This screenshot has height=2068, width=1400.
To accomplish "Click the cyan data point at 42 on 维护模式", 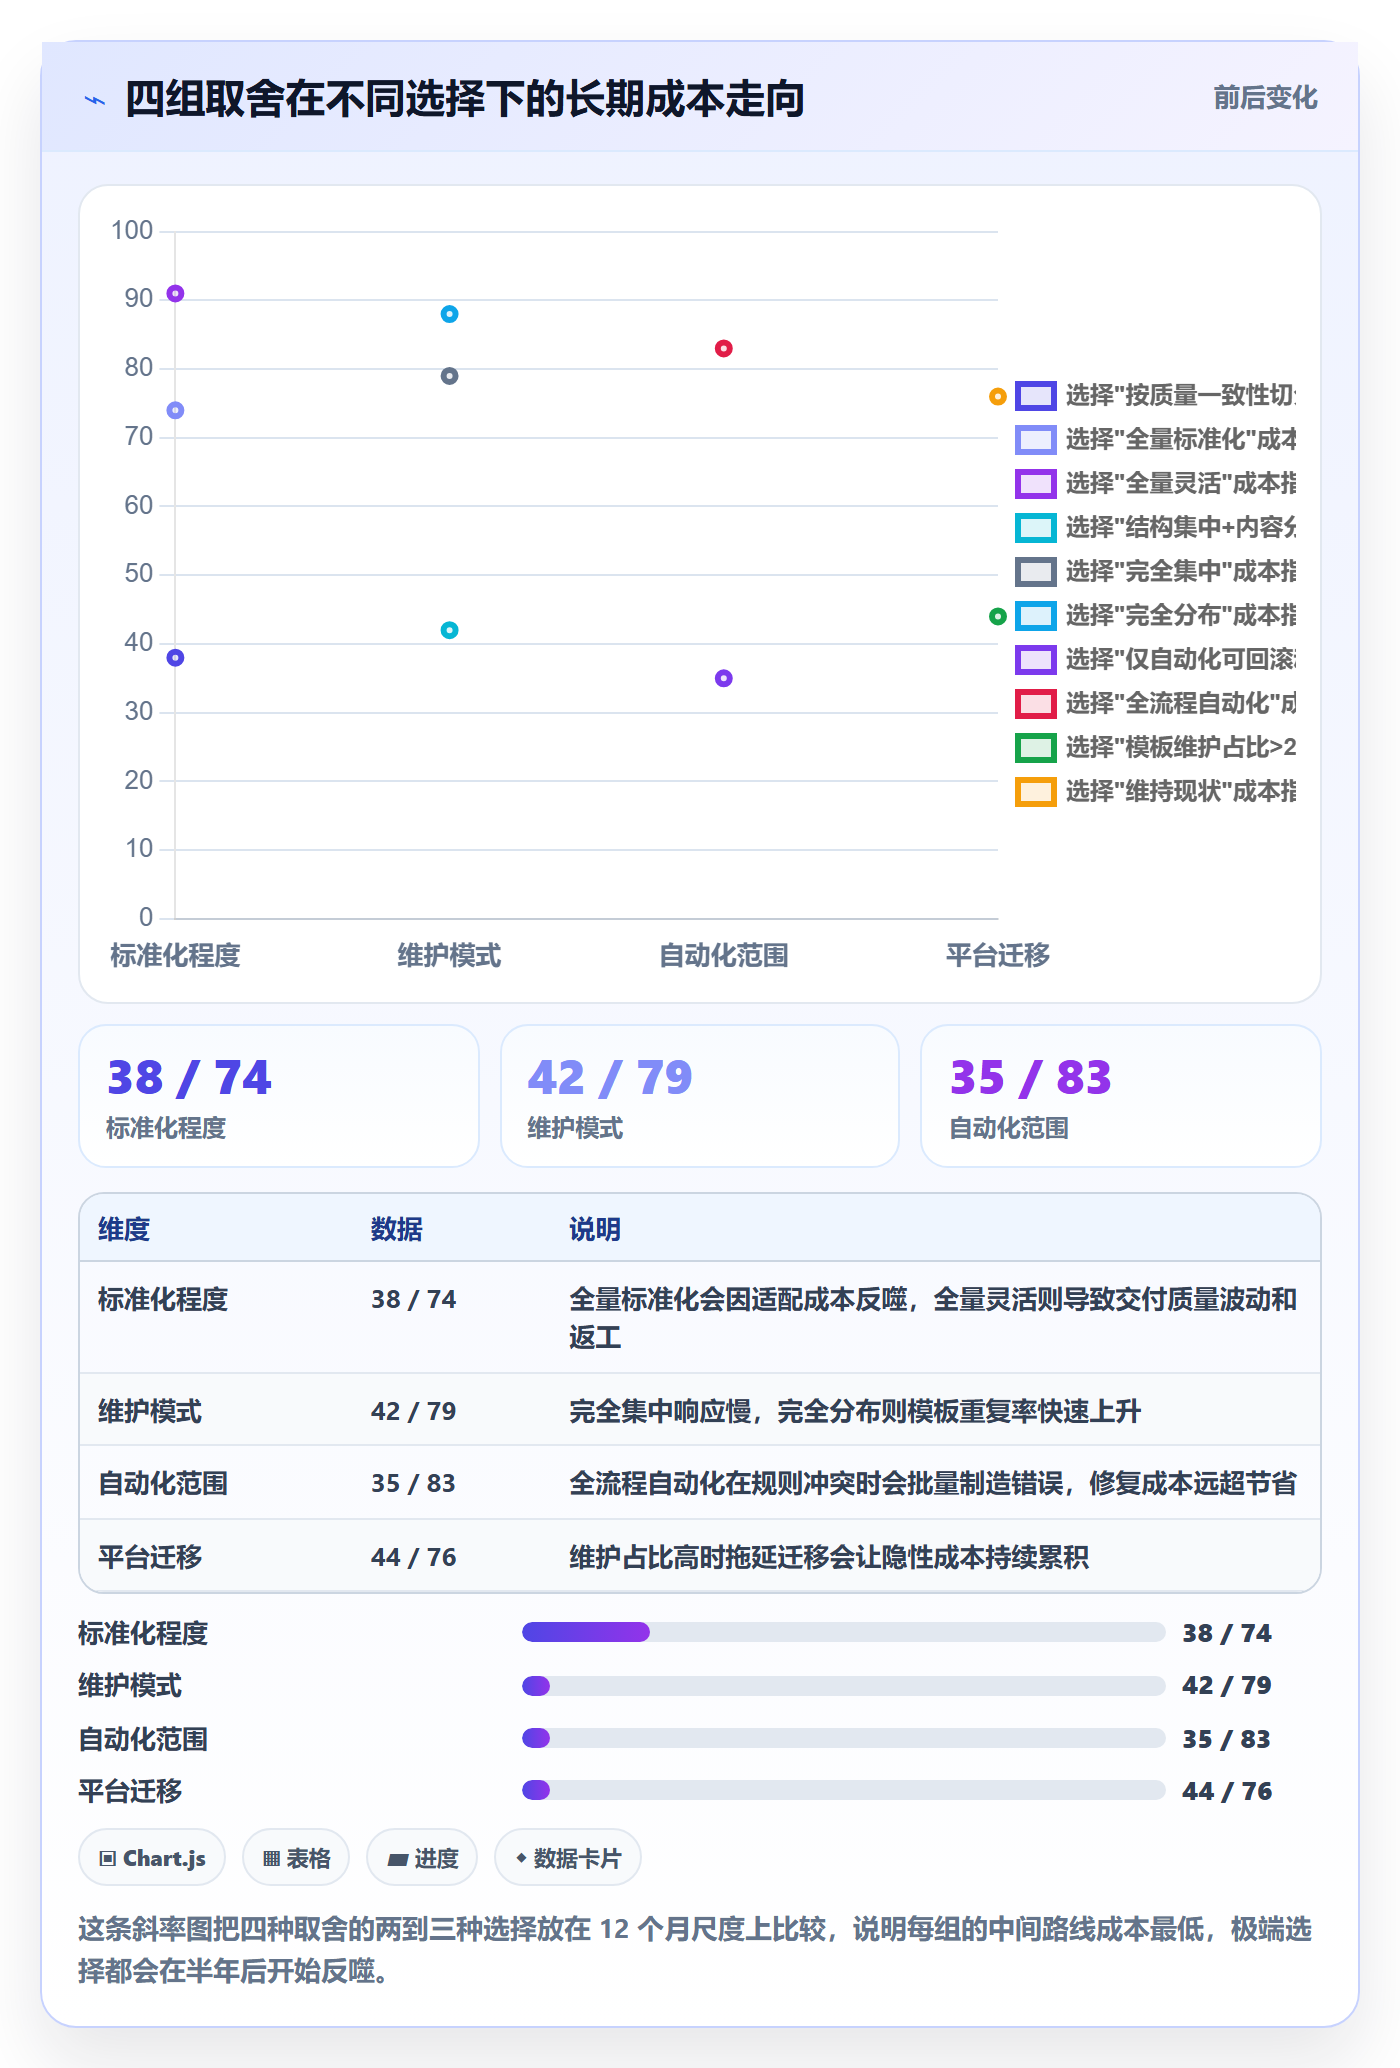I will click(450, 630).
